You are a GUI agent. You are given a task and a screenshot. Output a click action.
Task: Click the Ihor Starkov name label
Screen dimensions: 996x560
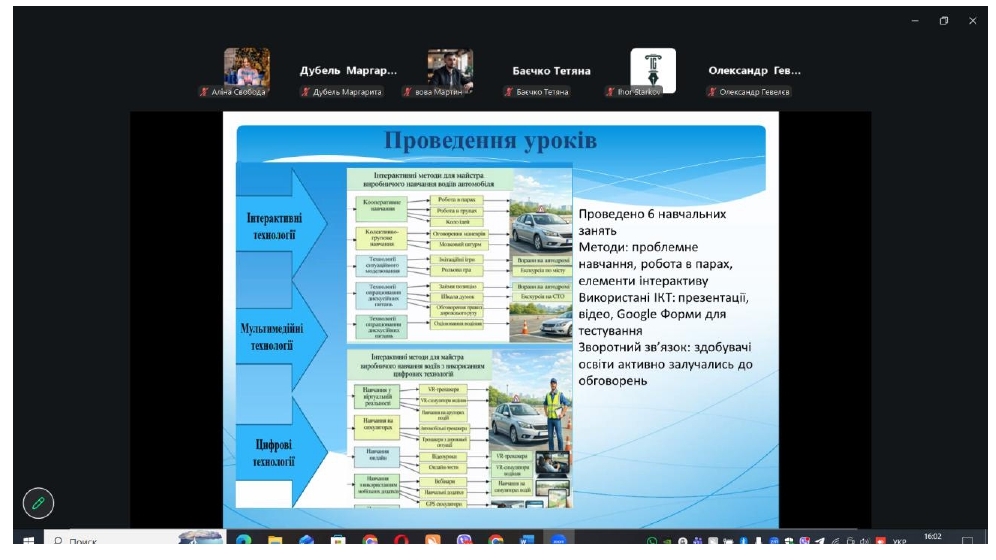pyautogui.click(x=639, y=92)
